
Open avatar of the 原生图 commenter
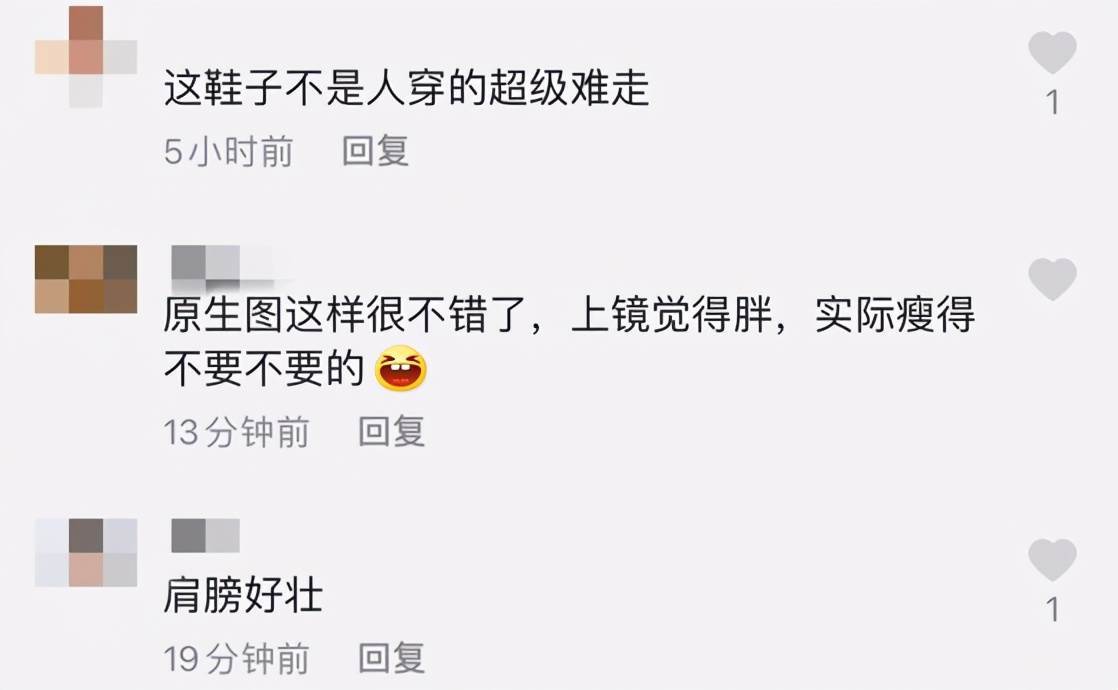(86, 279)
